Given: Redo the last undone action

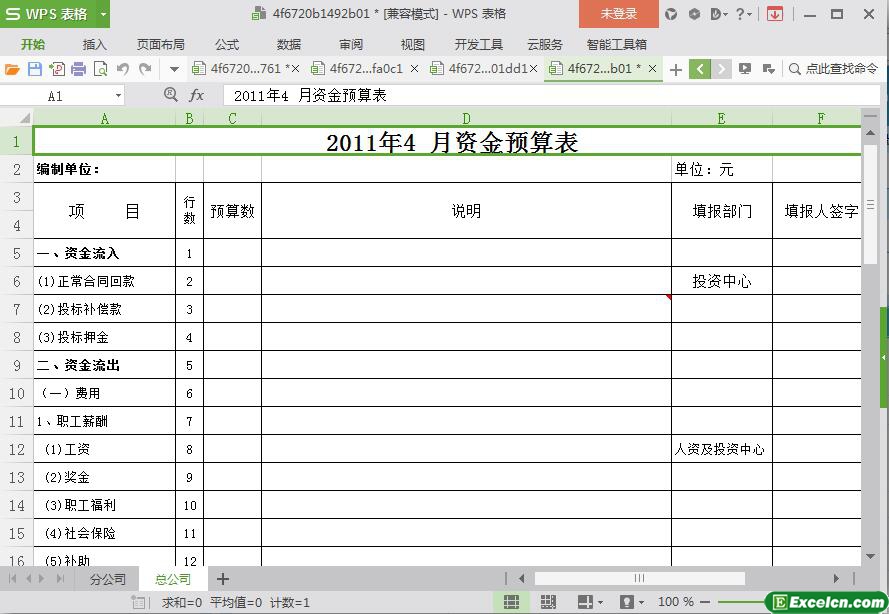Looking at the screenshot, I should tap(145, 69).
